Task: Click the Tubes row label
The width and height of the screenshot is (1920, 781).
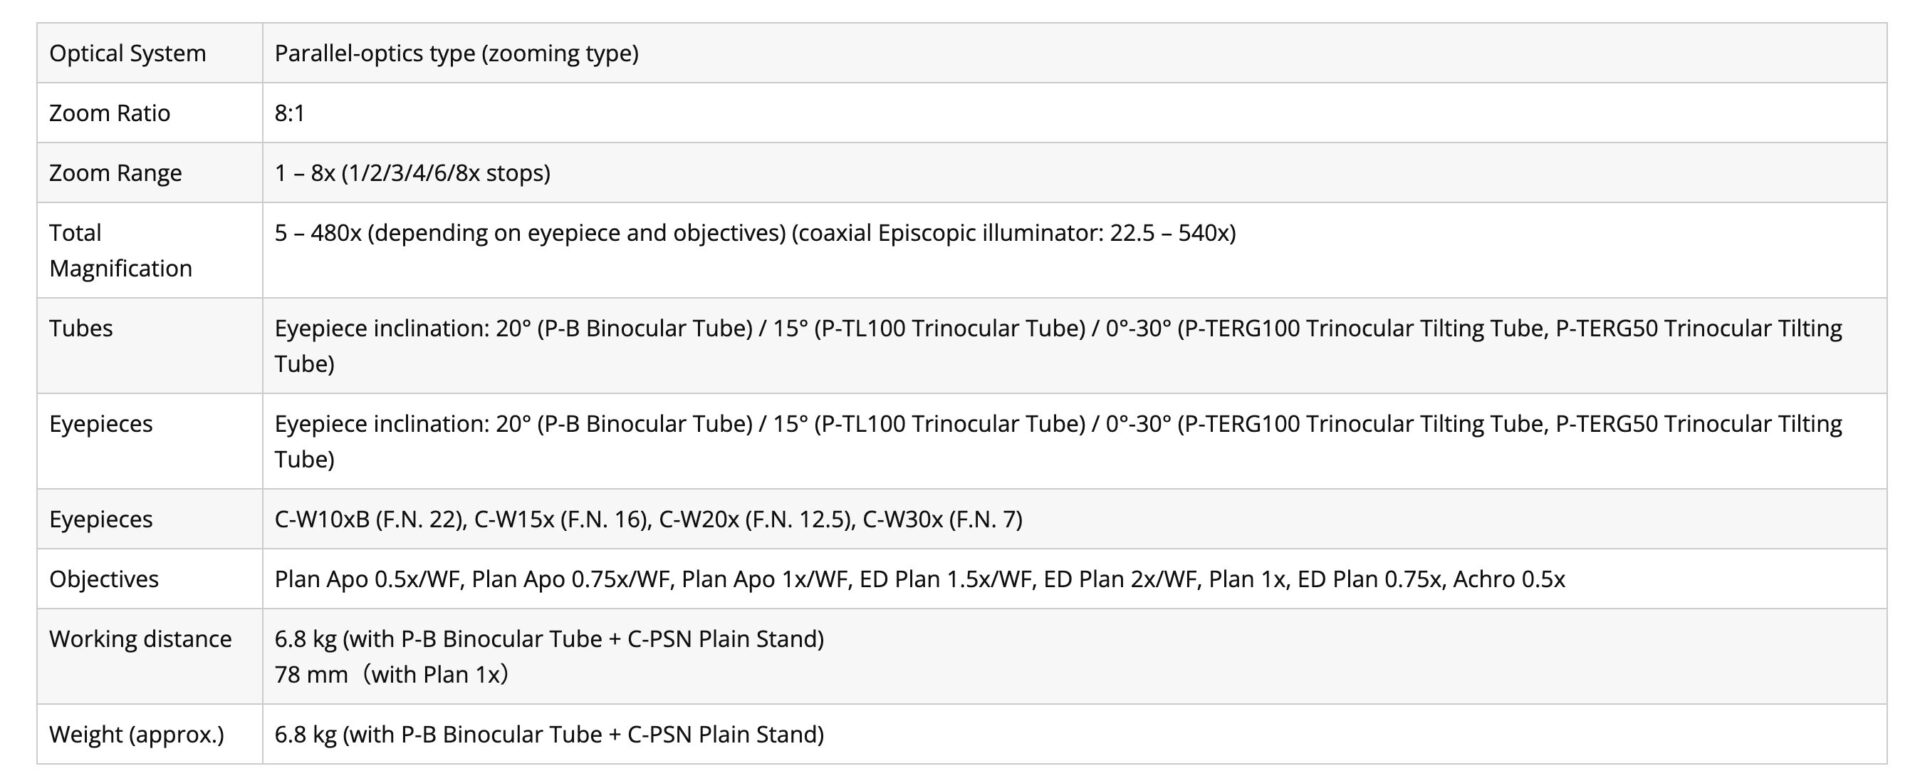Action: pyautogui.click(x=81, y=328)
